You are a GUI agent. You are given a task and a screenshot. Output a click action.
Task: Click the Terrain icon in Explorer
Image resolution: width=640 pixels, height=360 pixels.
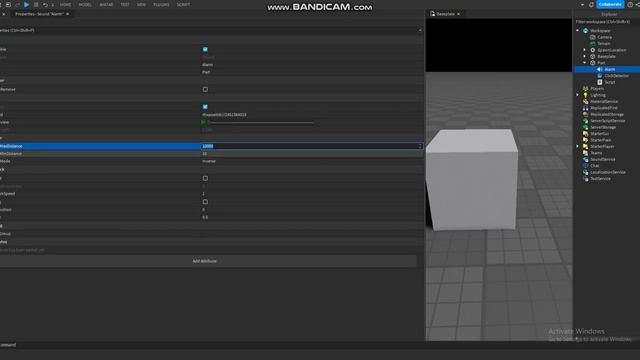[x=593, y=44]
